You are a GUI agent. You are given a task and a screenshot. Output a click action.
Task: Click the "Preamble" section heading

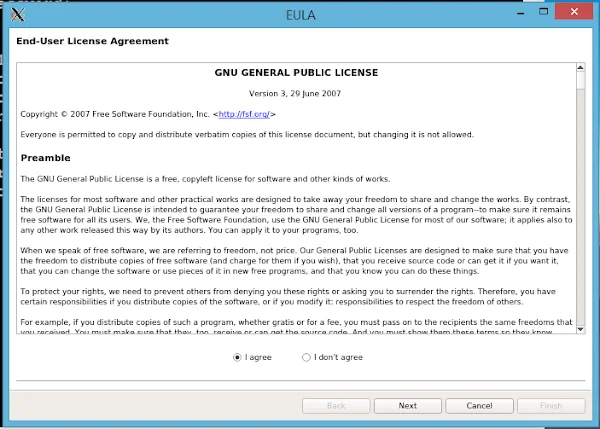[x=46, y=158]
